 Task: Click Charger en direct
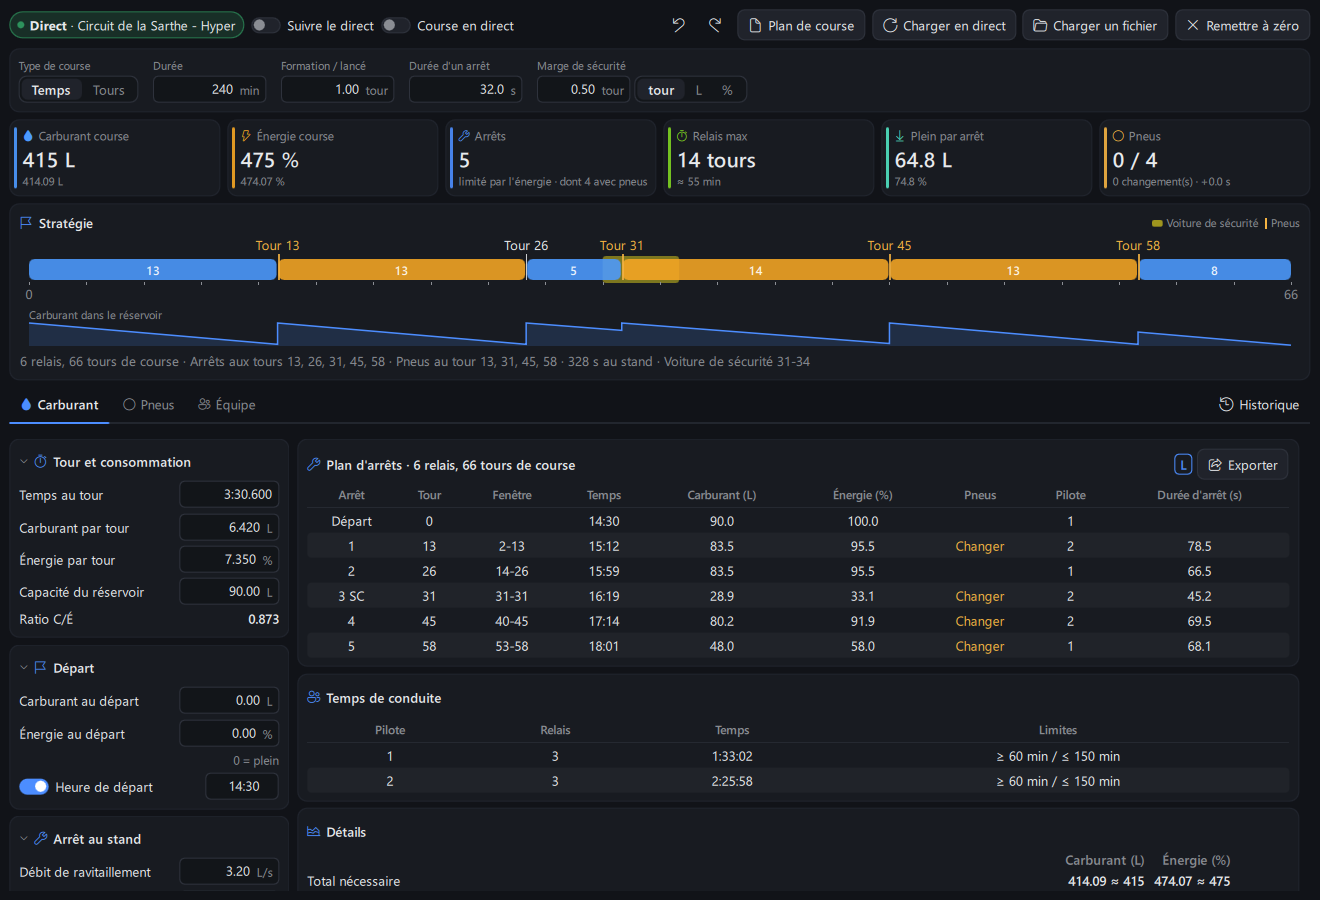(944, 25)
